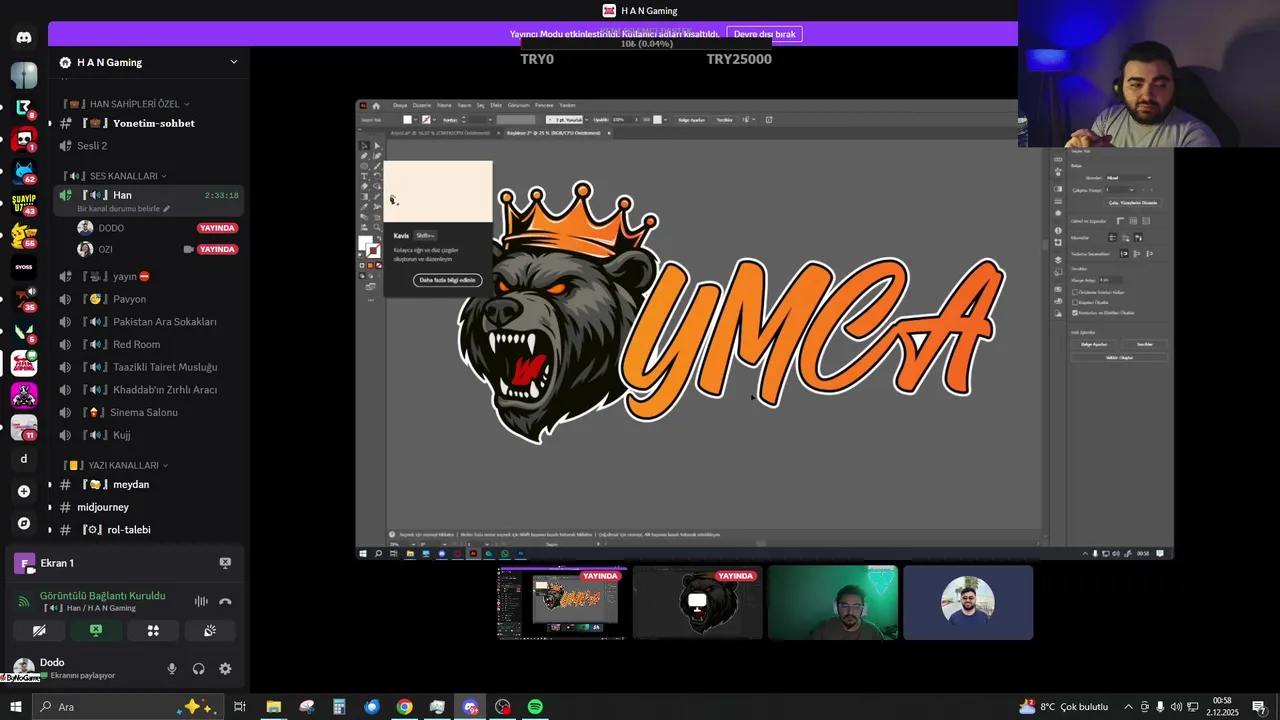Switch to the 16.67 % CMYK document tab
The height and width of the screenshot is (720, 1280).
click(x=440, y=133)
